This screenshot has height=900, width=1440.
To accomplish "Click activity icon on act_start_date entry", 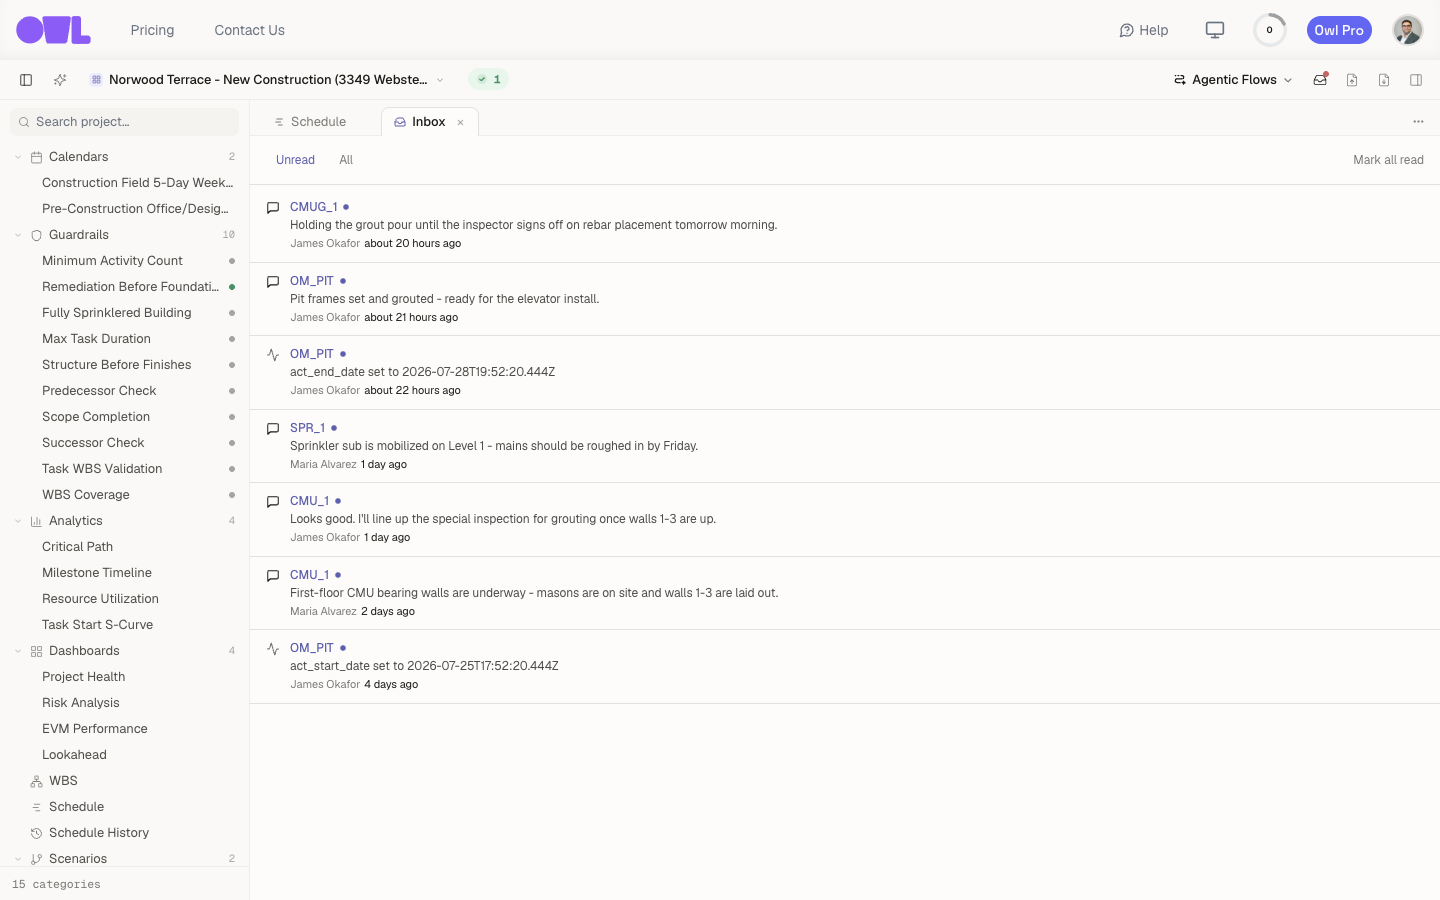I will coord(273,649).
